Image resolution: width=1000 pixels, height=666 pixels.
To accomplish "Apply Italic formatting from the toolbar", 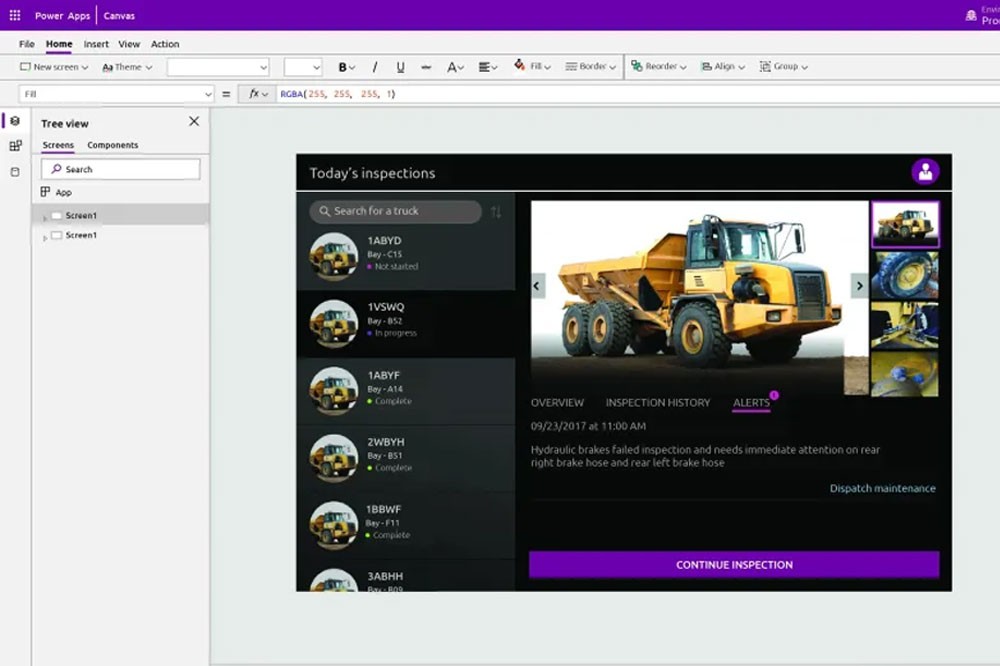I will (373, 66).
